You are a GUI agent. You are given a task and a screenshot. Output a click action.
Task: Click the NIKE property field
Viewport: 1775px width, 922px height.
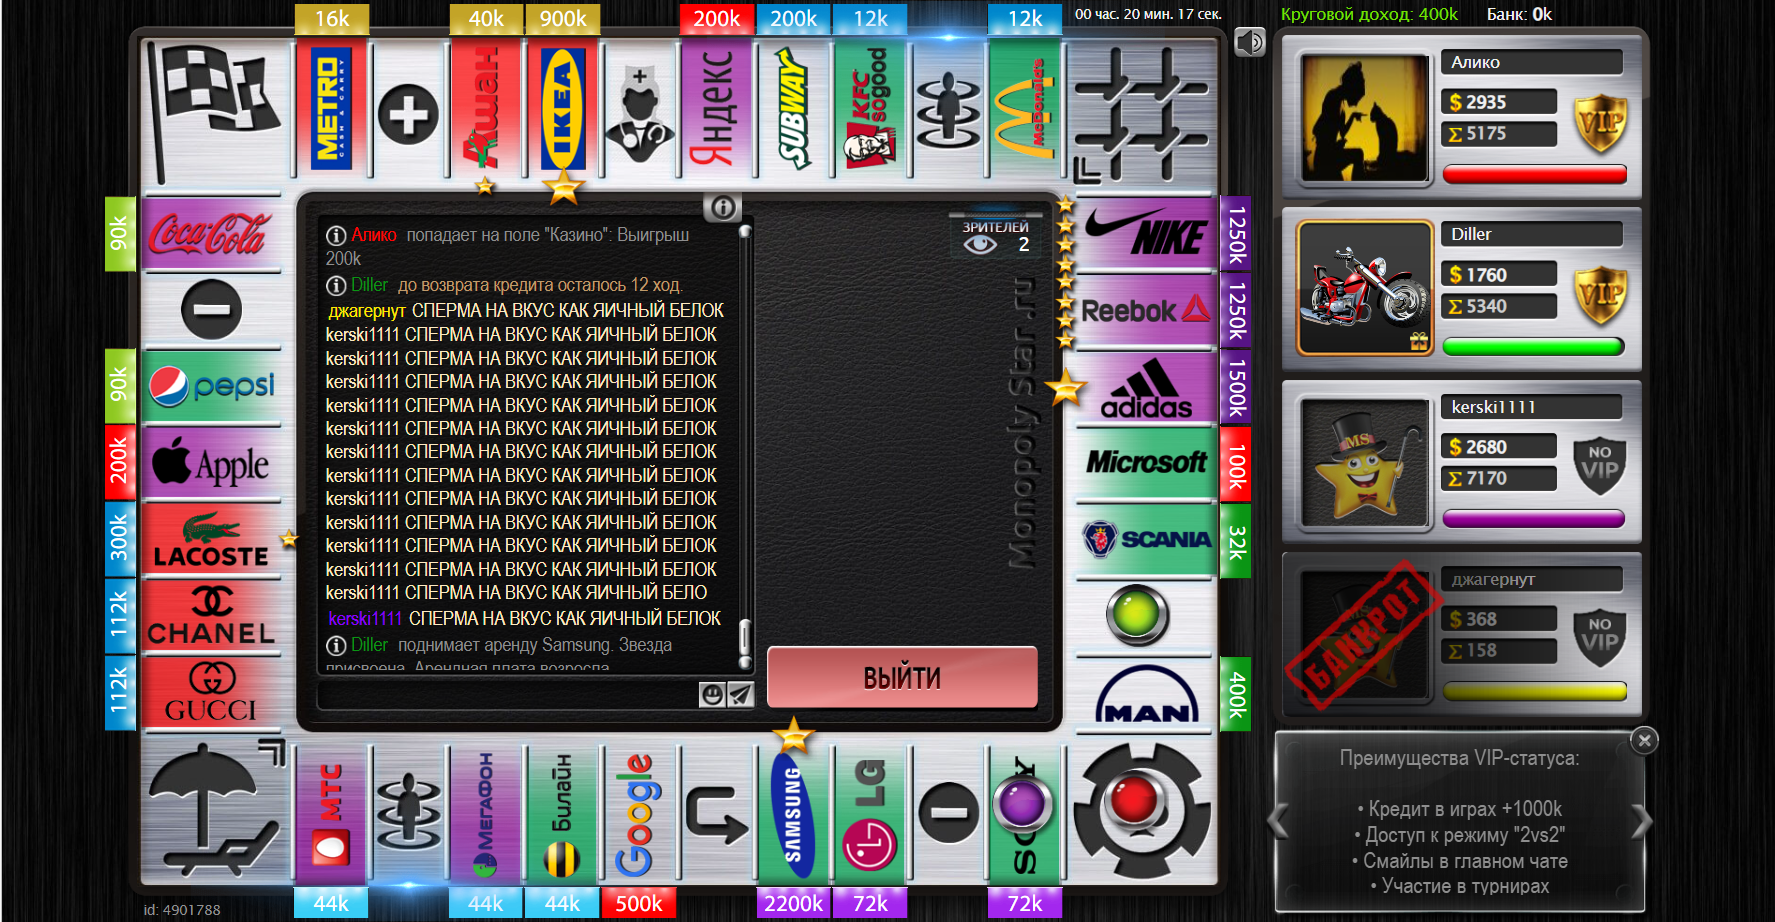[x=1146, y=233]
